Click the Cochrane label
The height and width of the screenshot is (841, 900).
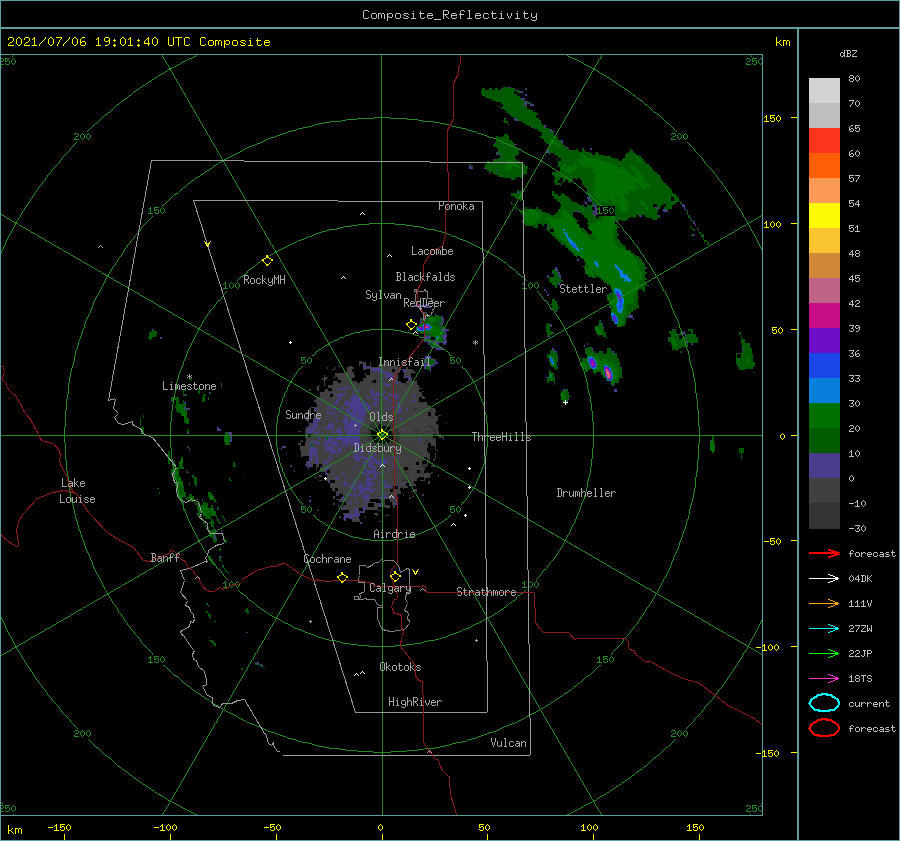(327, 559)
